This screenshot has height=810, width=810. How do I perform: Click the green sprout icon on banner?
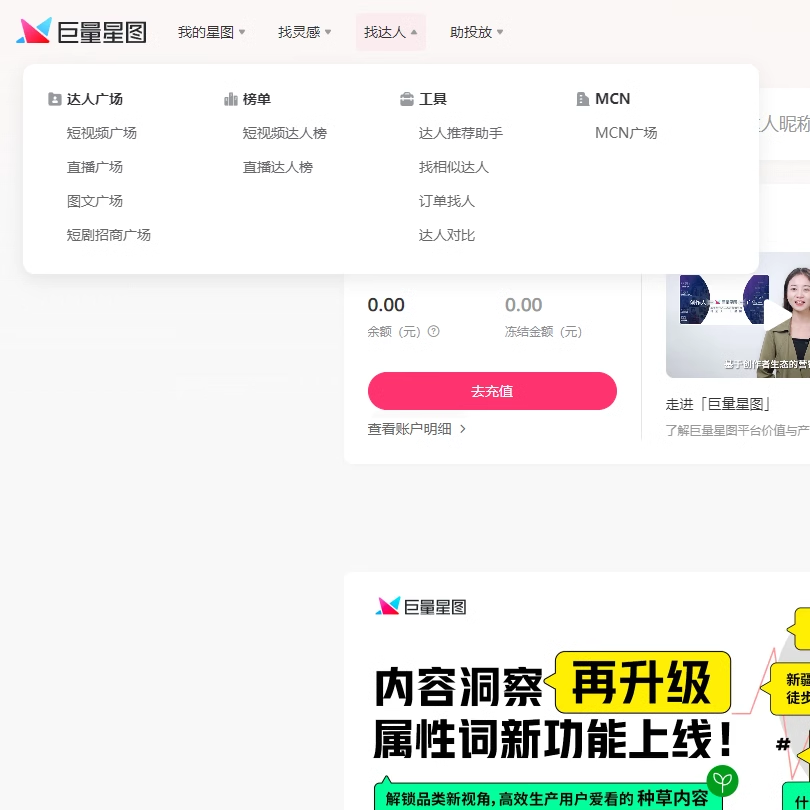pyautogui.click(x=722, y=781)
